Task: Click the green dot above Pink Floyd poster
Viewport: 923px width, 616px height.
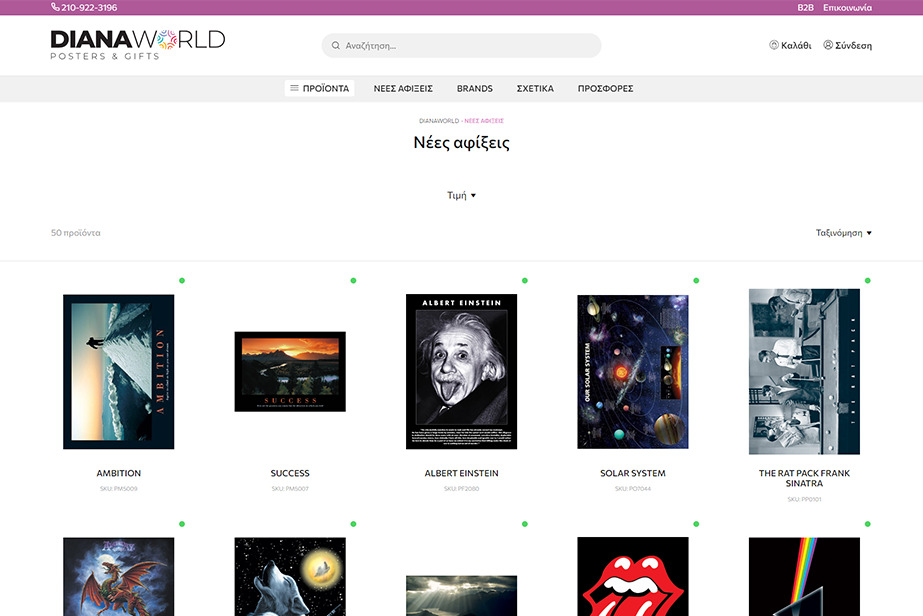Action: pyautogui.click(x=867, y=524)
